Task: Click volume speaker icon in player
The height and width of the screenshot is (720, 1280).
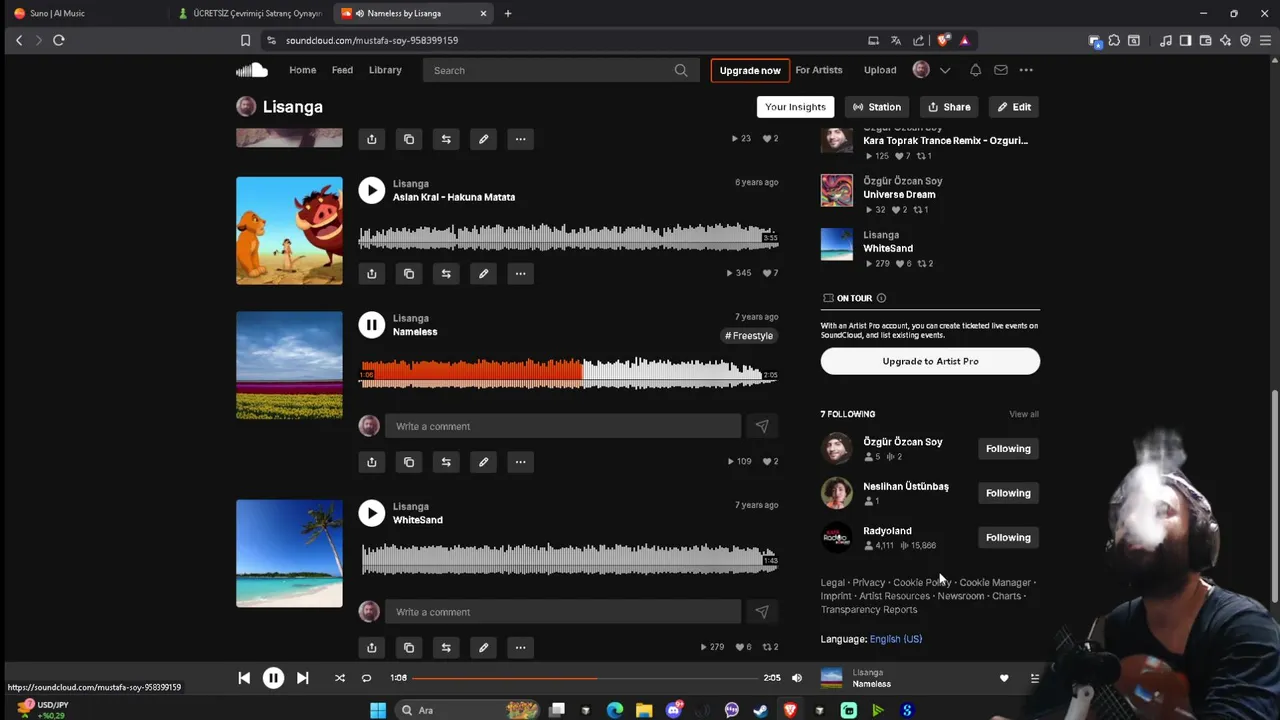Action: click(797, 678)
